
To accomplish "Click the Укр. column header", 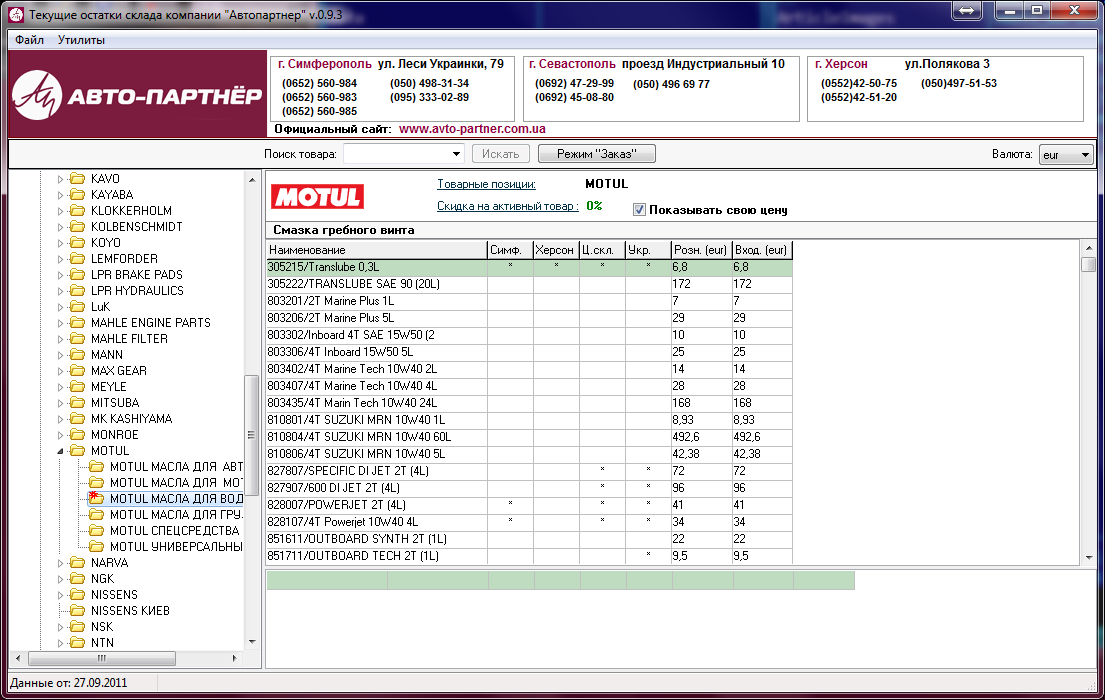I will pos(648,250).
